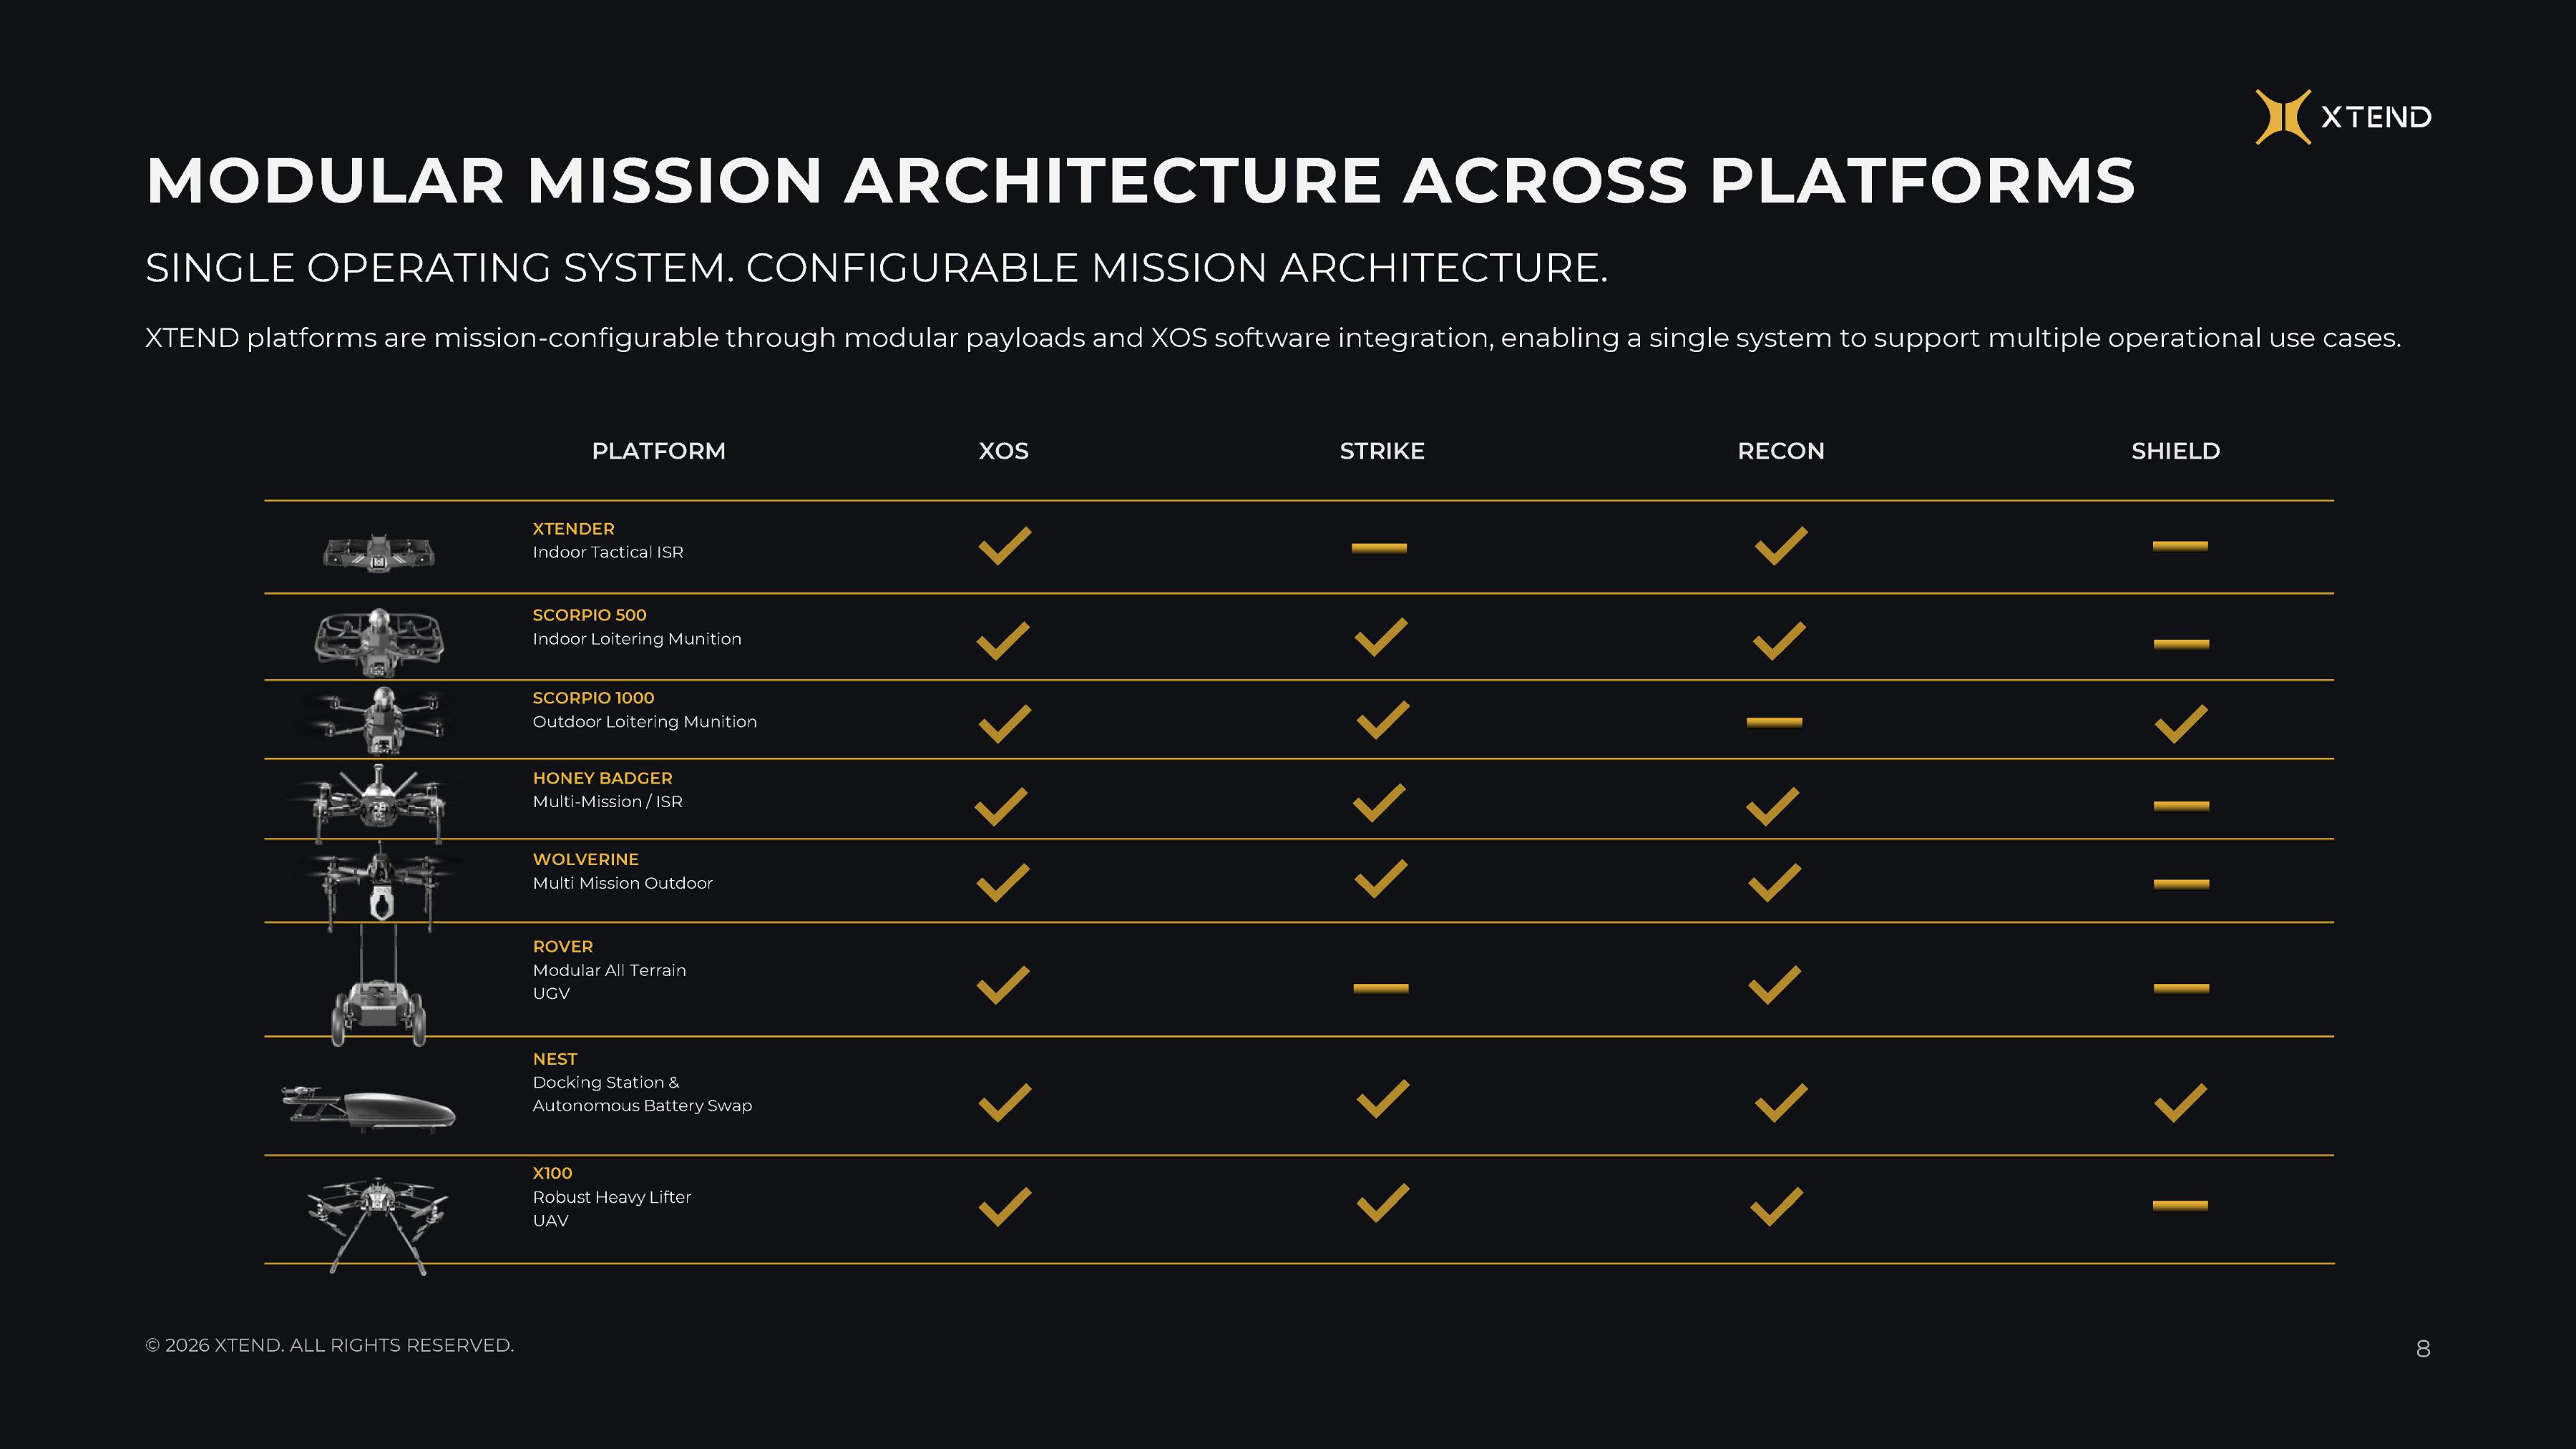This screenshot has height=1449, width=2576.
Task: Click the RECON column header
Action: (x=1781, y=451)
